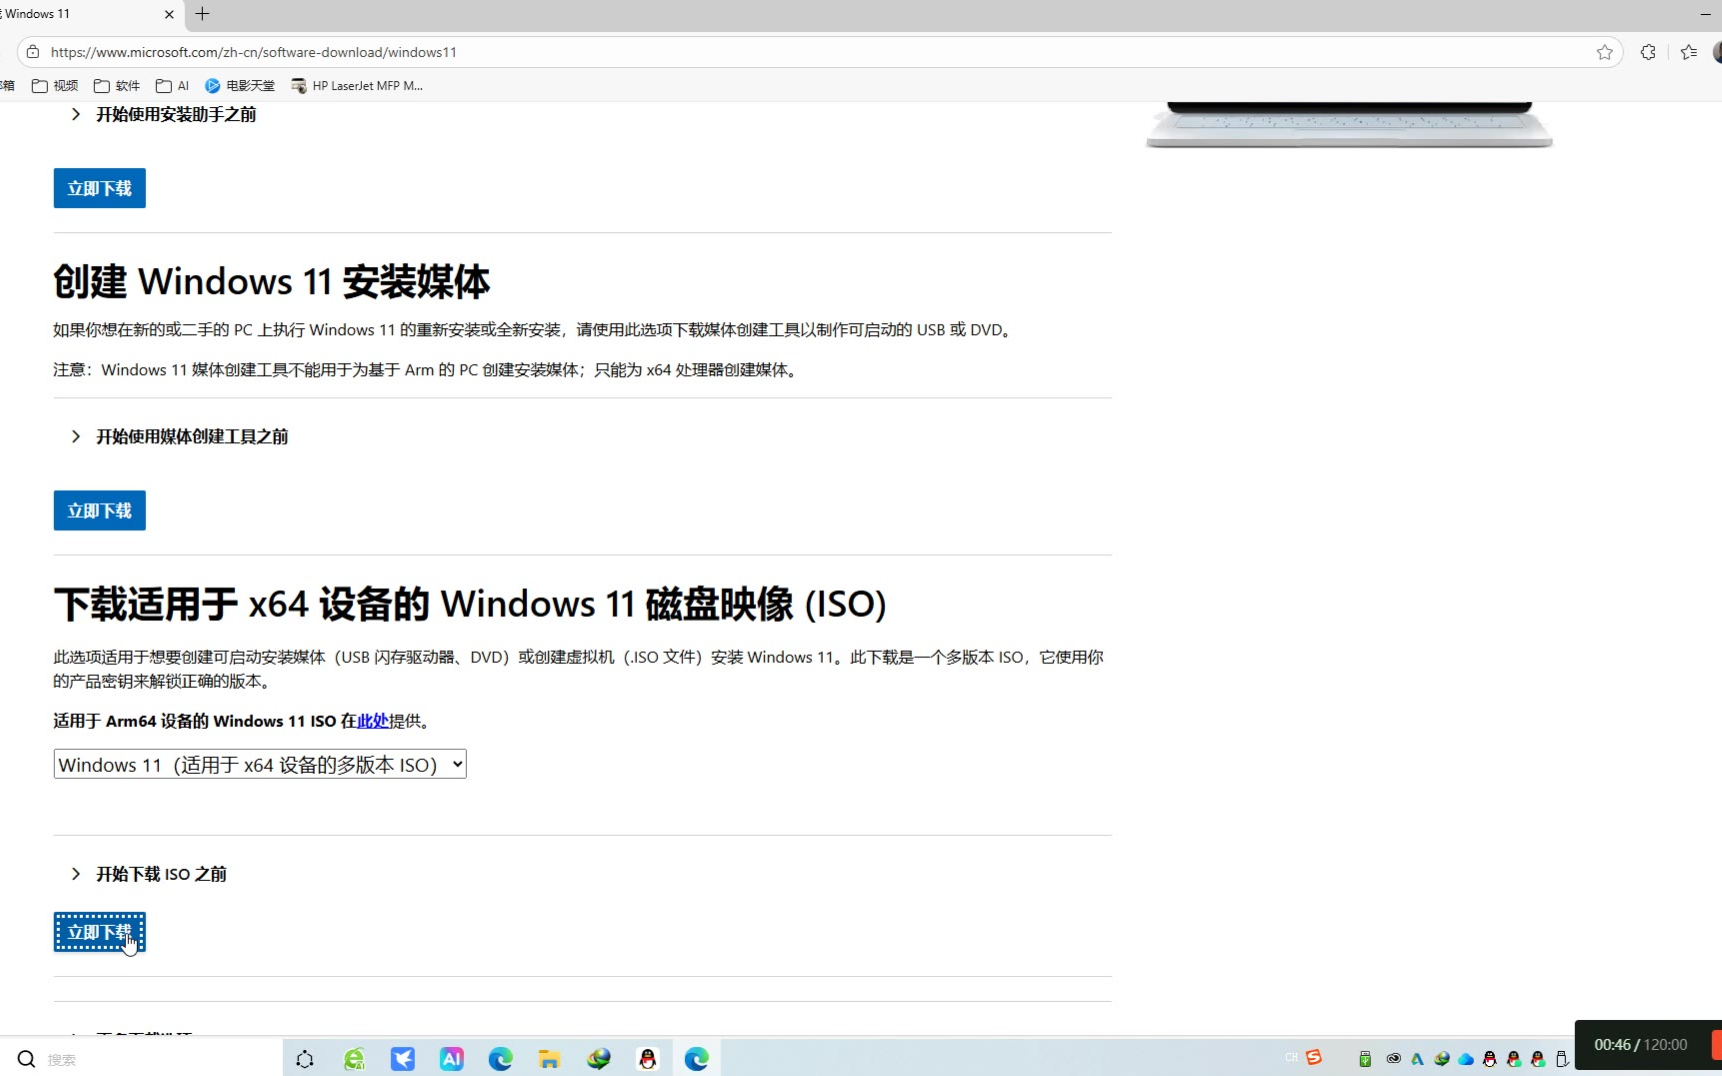
Task: Click the eye-shaped tray icon
Action: (x=1393, y=1059)
